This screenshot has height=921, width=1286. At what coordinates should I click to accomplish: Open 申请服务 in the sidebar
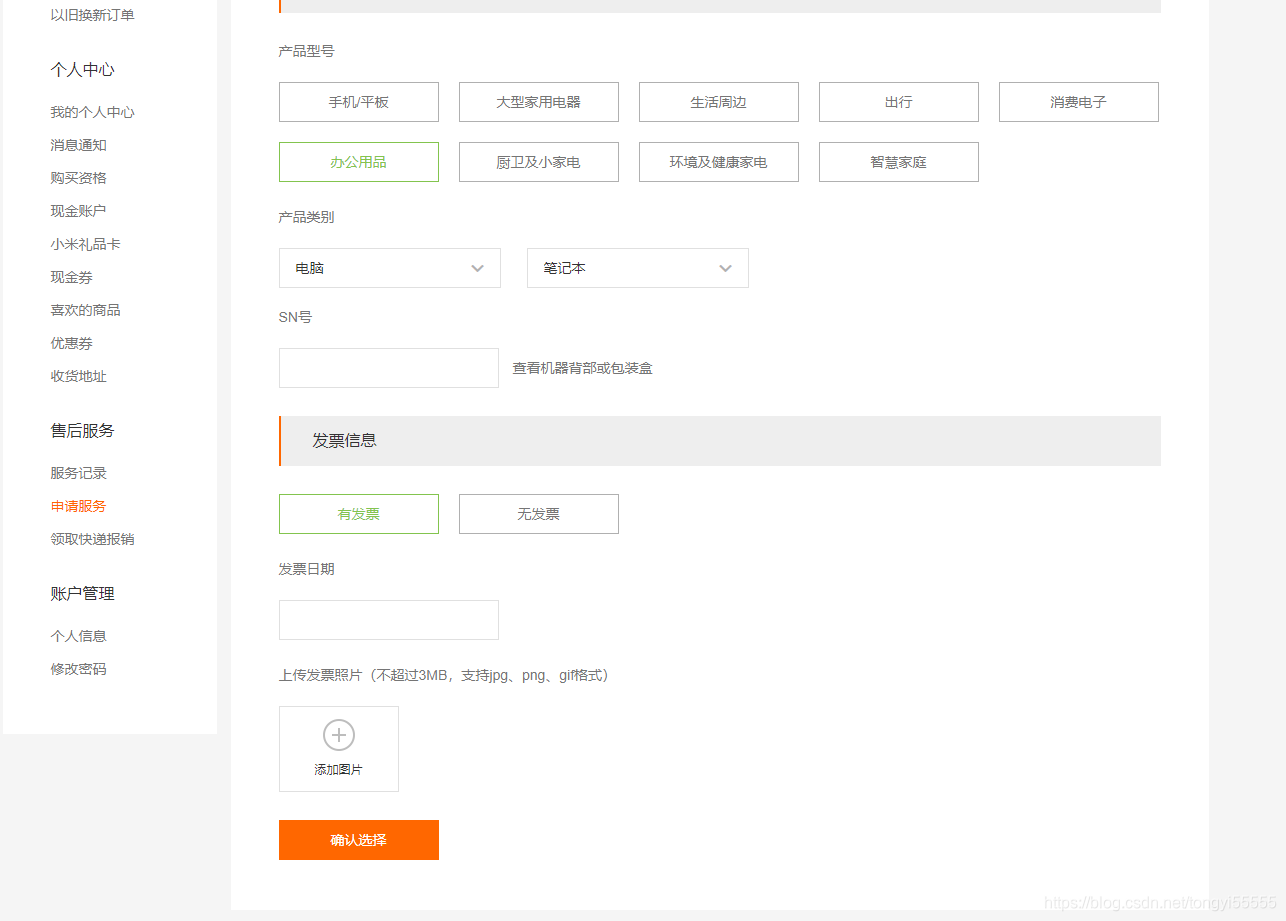(78, 506)
